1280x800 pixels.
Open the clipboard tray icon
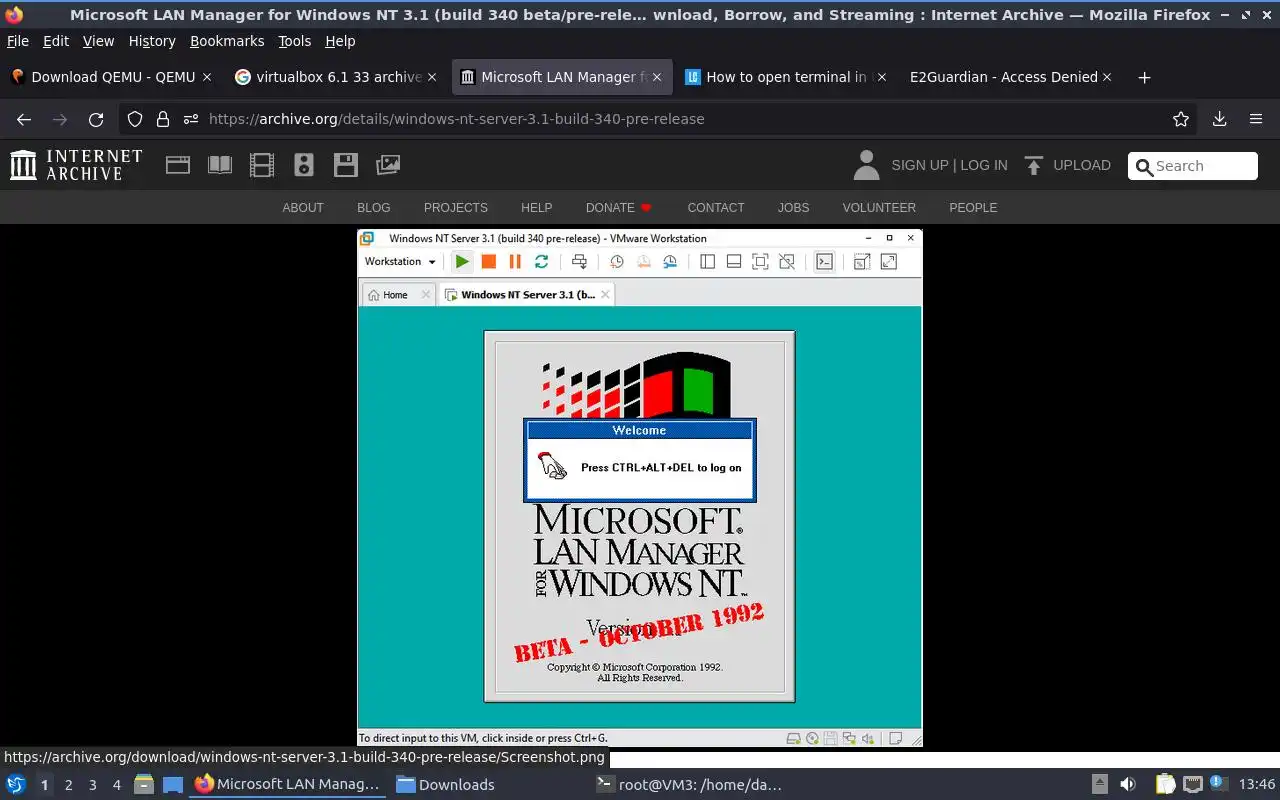pos(1166,784)
